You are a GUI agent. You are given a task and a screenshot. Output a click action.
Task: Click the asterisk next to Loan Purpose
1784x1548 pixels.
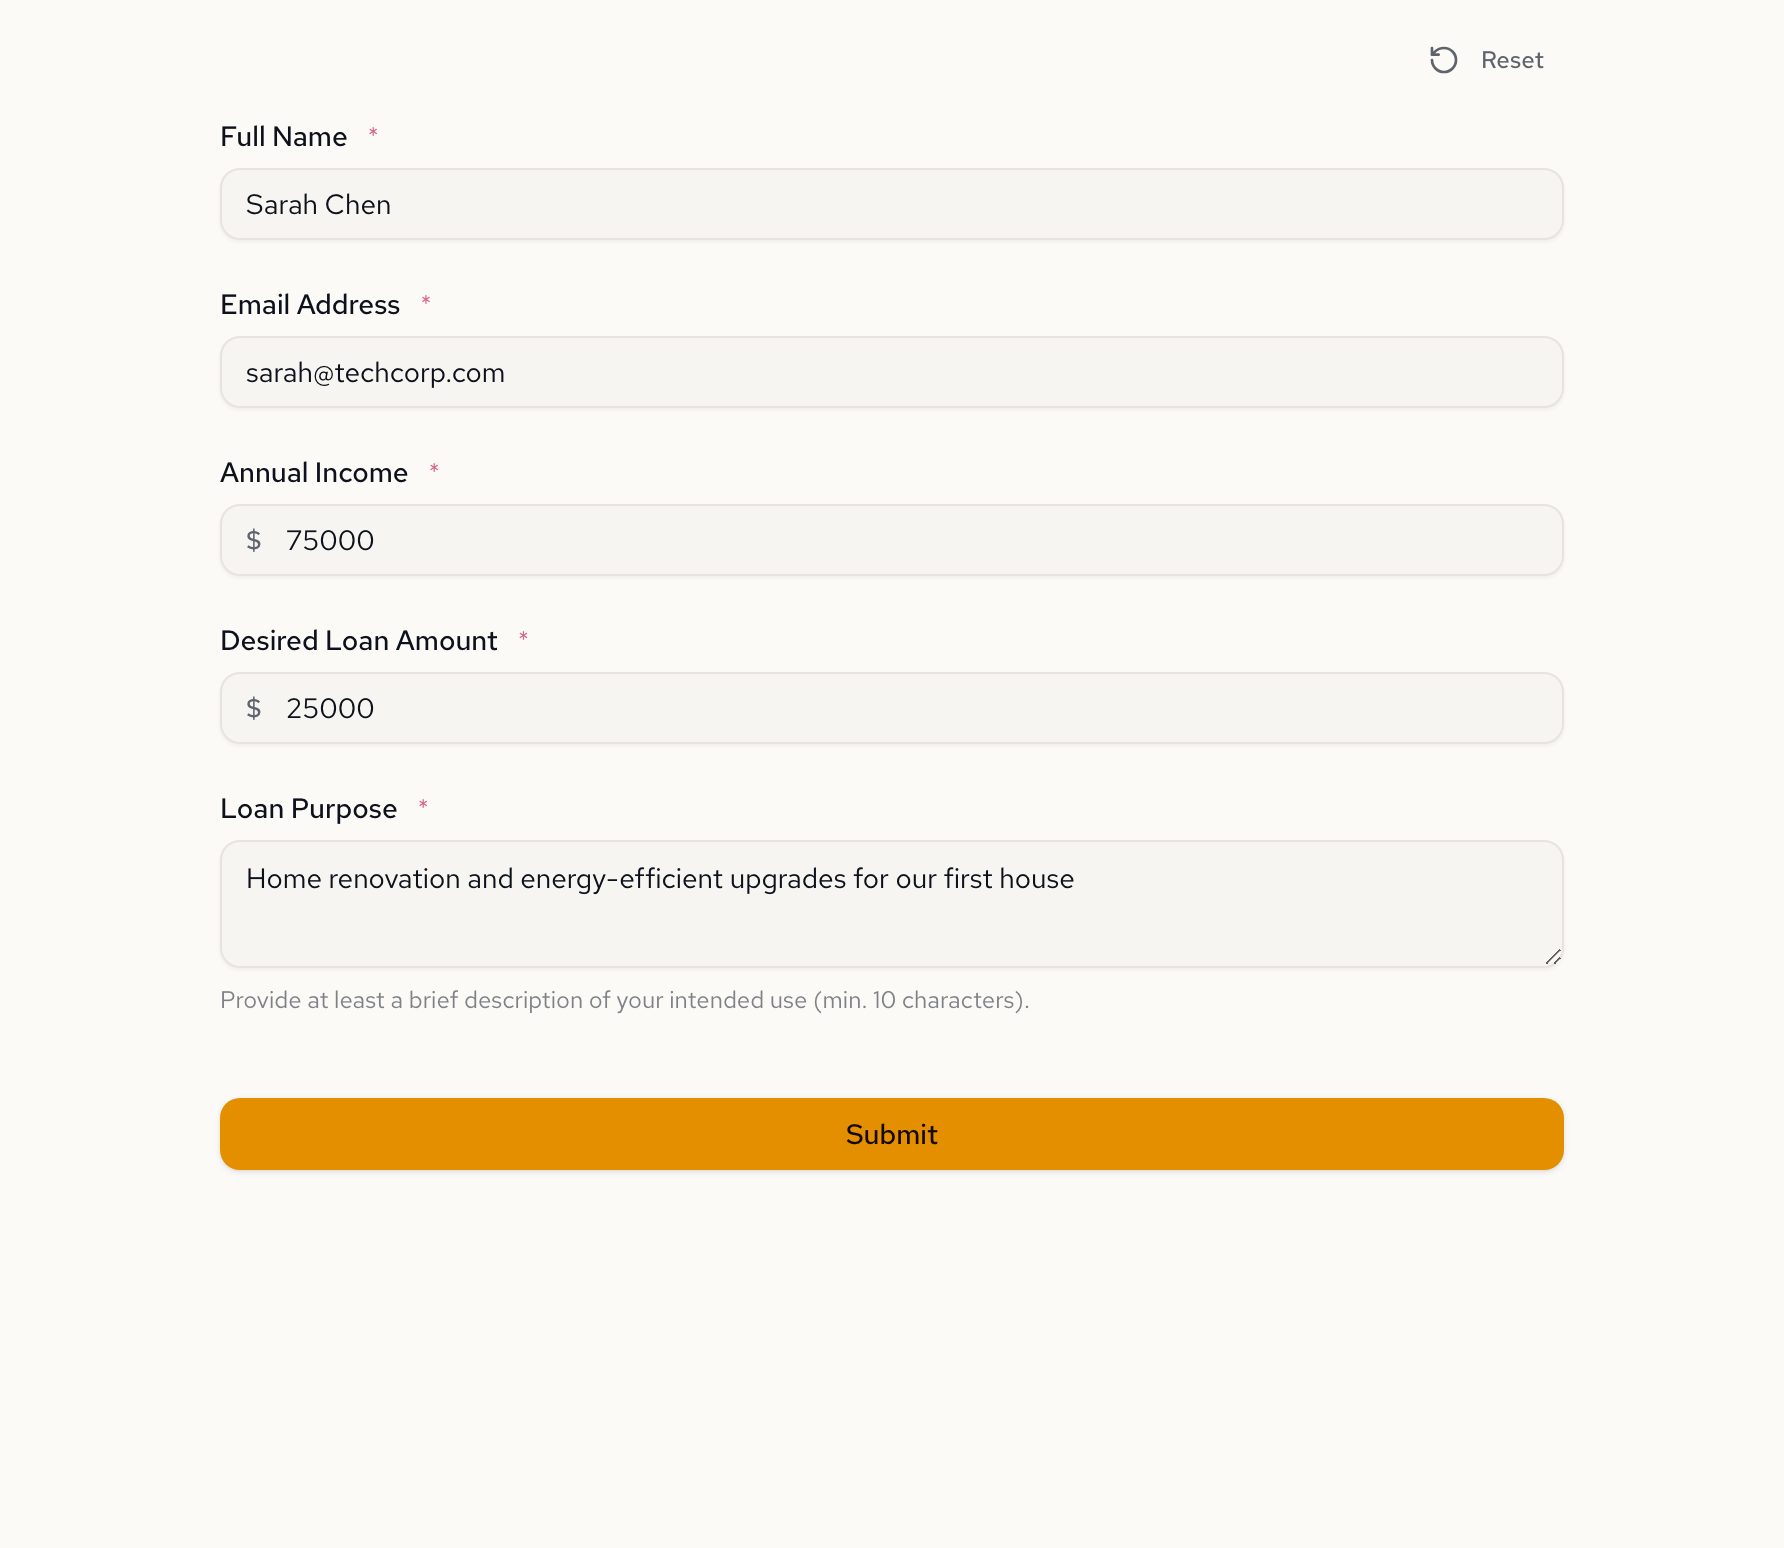[x=423, y=805]
